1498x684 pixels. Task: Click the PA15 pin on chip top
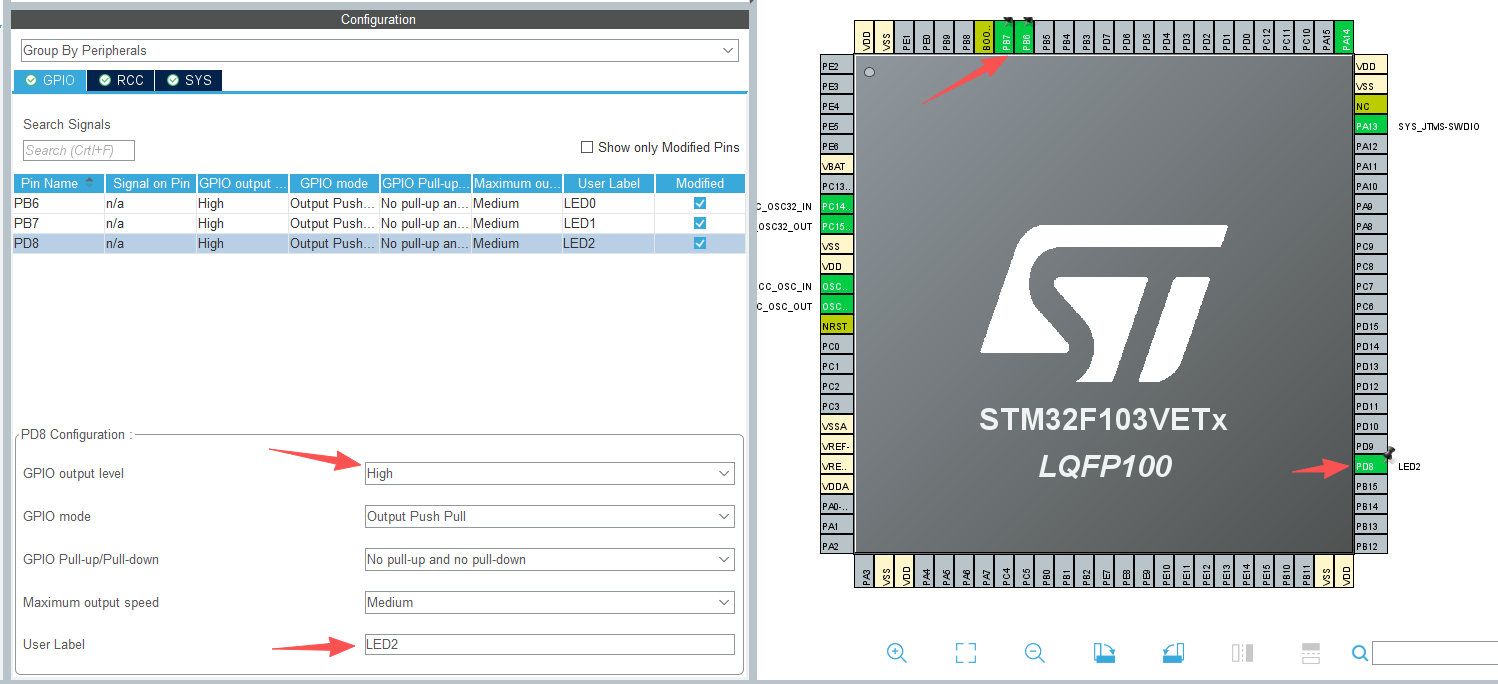[1326, 38]
